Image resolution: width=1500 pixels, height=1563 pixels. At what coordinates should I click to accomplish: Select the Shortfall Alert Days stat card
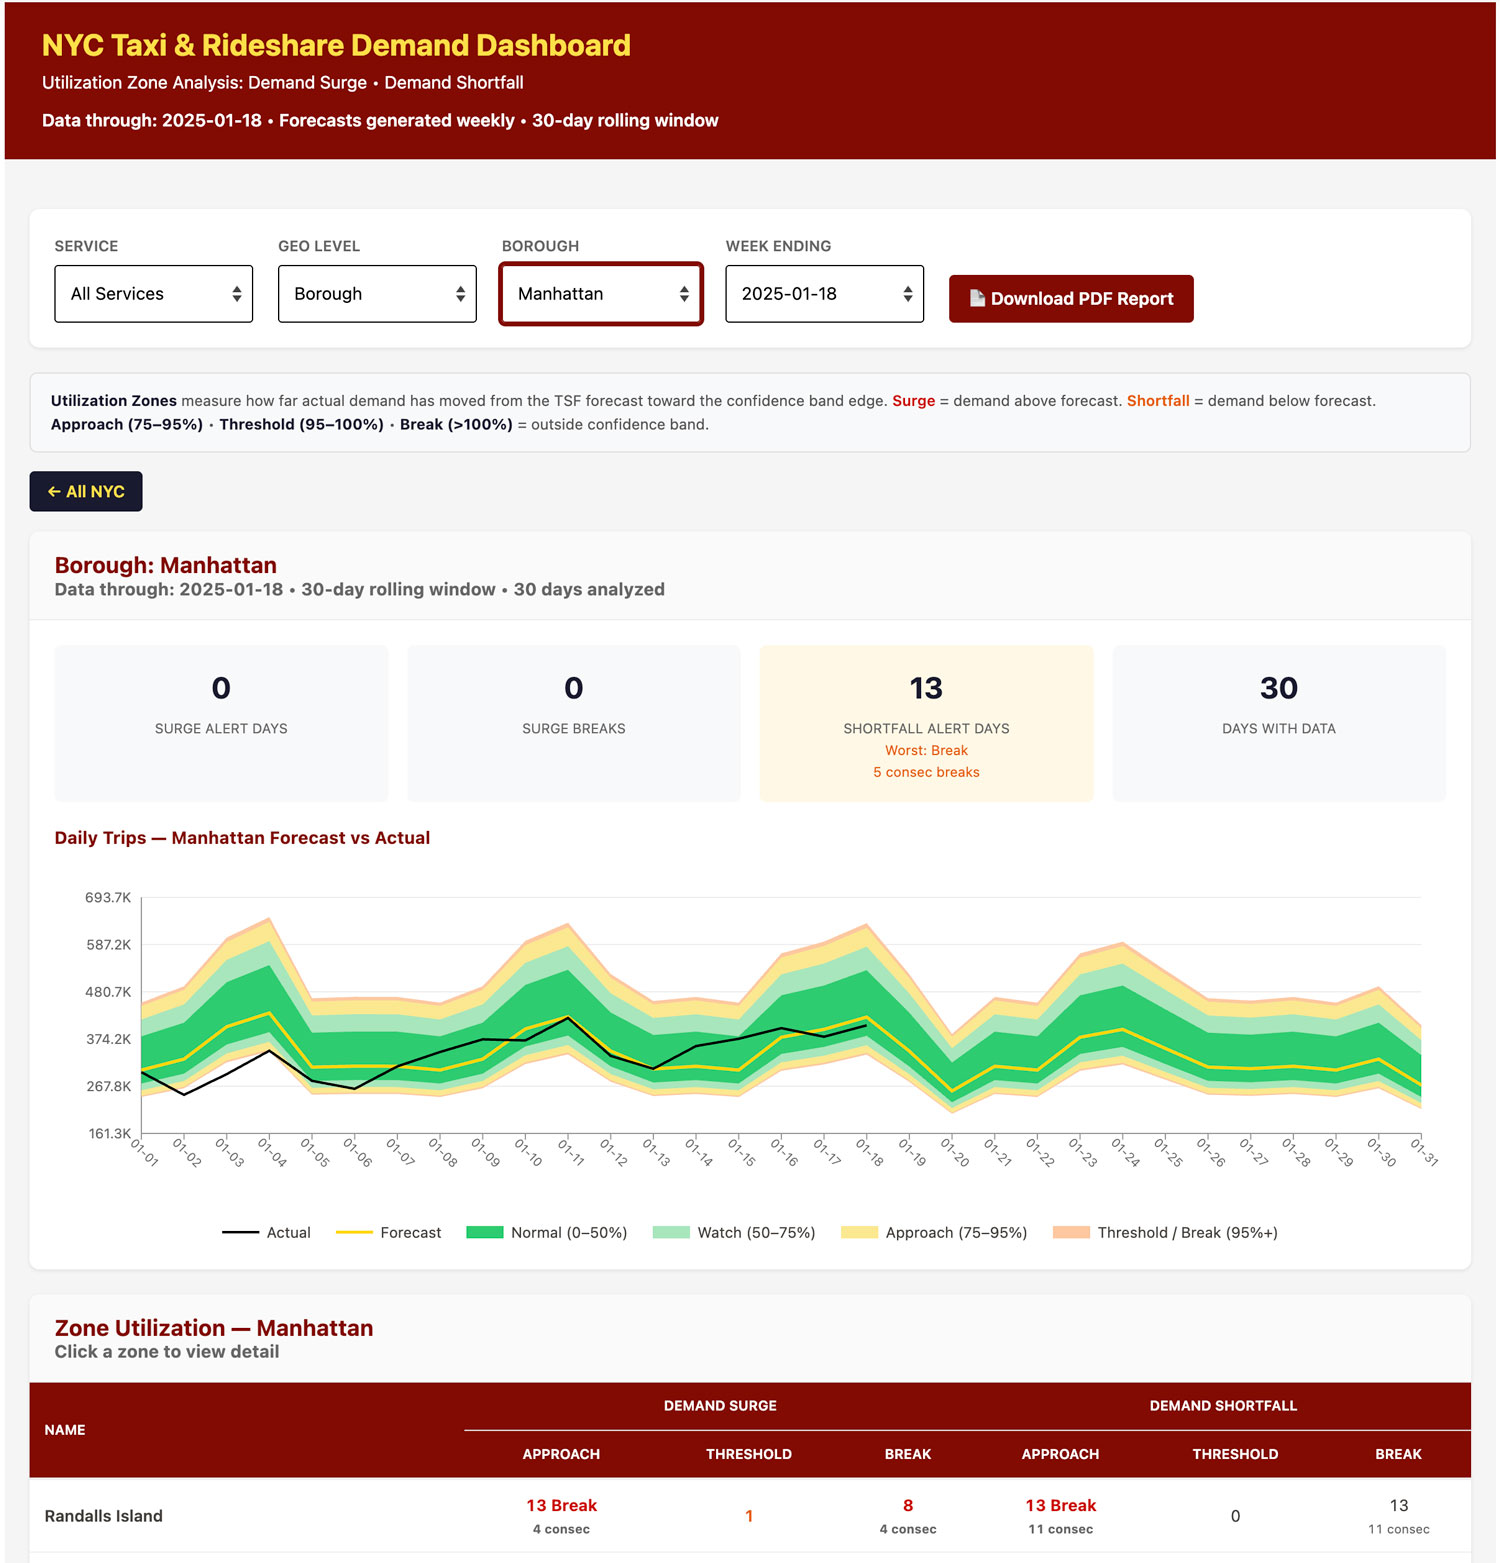tap(926, 722)
